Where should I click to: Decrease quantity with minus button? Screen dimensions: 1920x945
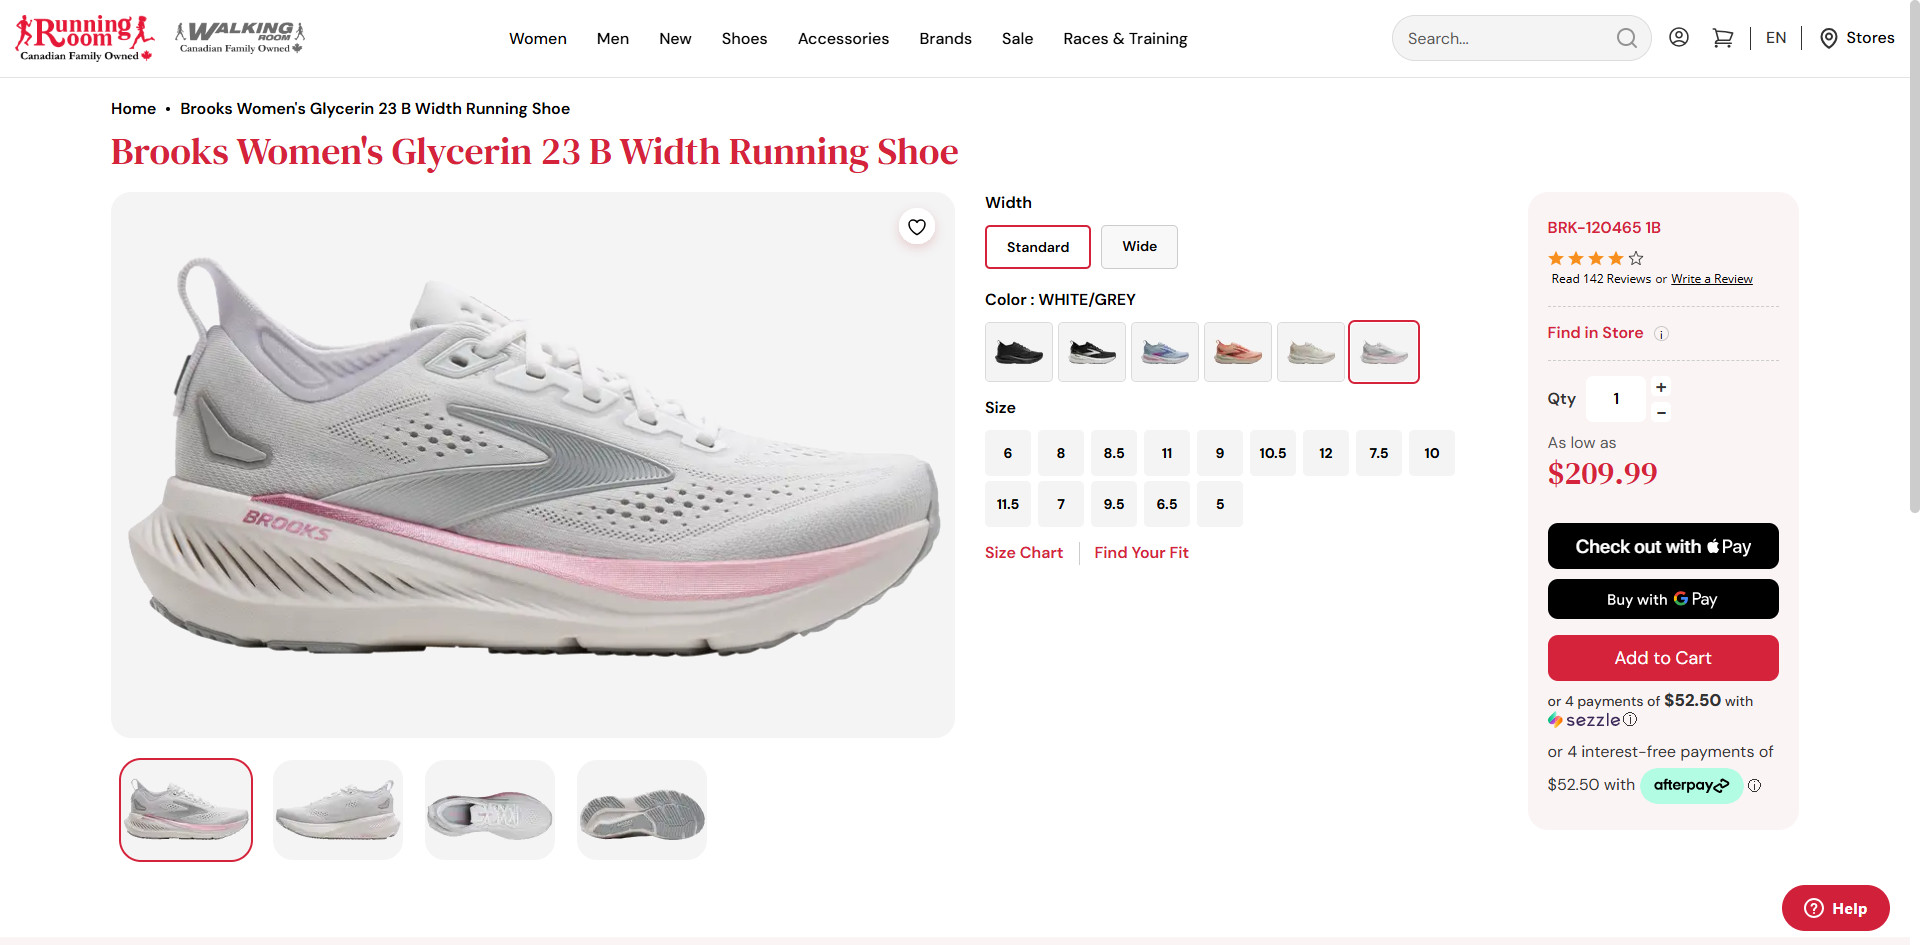(1661, 412)
